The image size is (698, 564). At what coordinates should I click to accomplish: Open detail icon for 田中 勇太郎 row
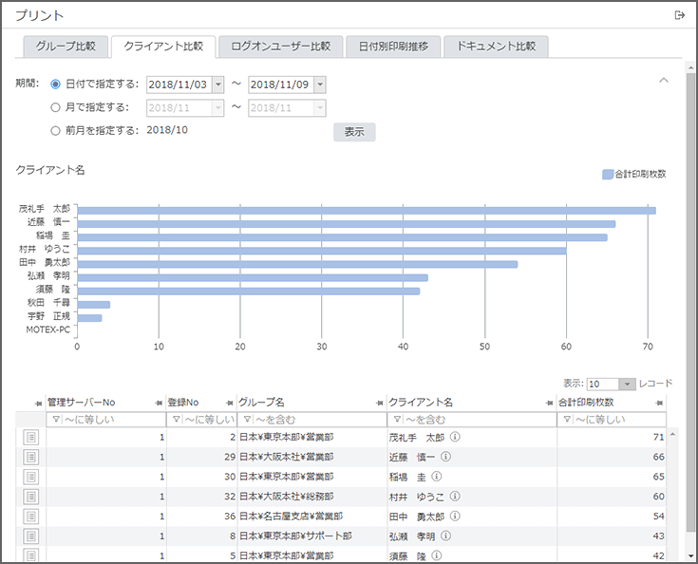coord(31,516)
